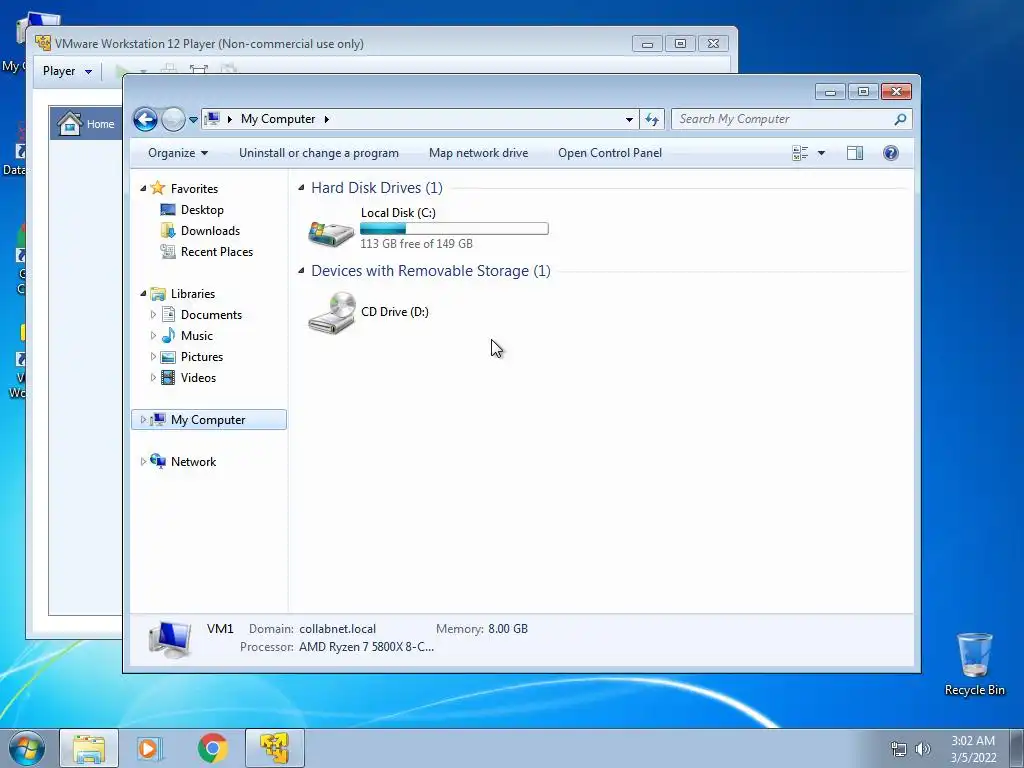Click the network tray icon
The image size is (1024, 768).
click(899, 749)
